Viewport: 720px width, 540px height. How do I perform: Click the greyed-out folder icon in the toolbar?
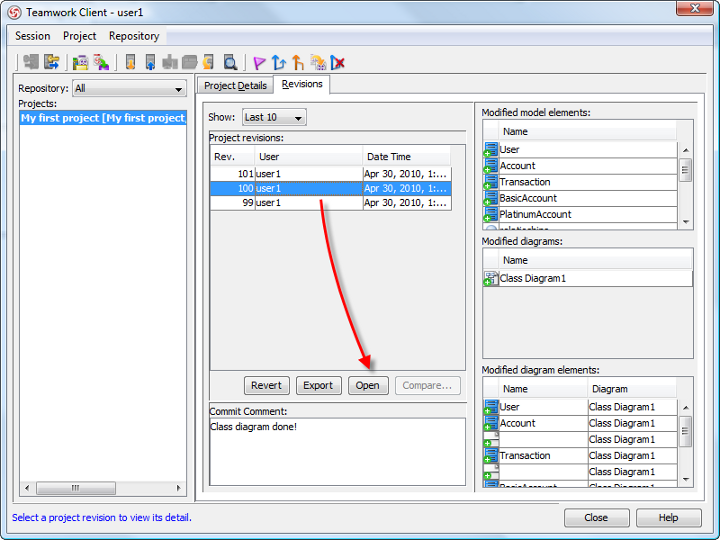(189, 62)
